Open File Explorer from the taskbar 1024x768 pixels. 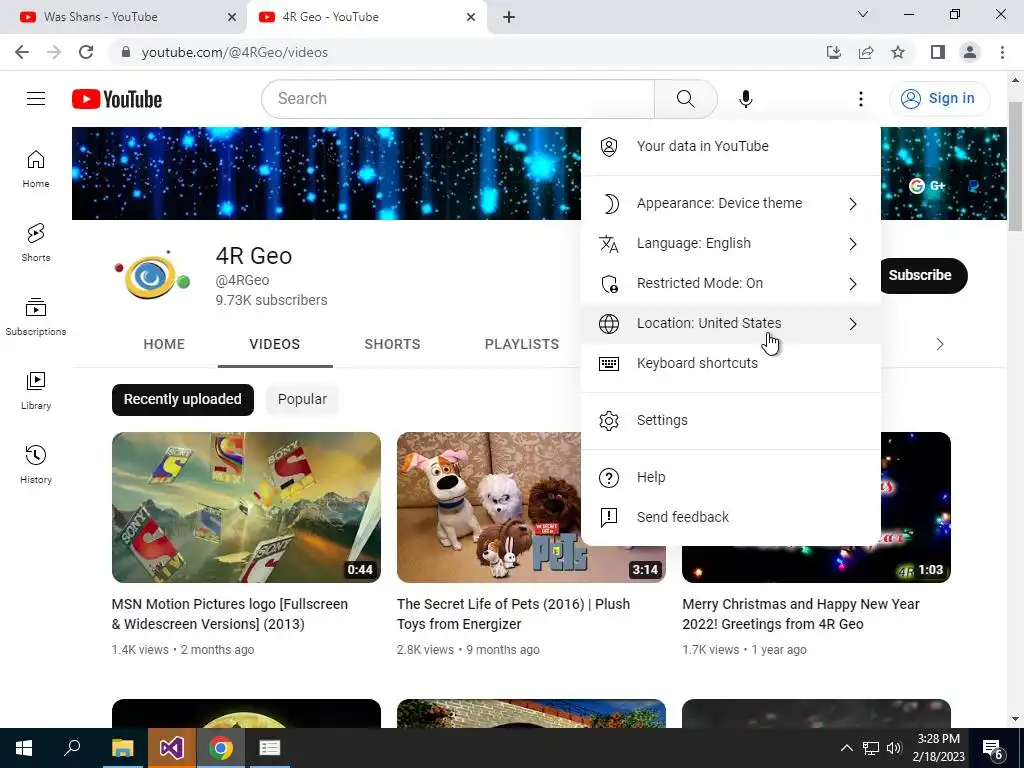(x=122, y=748)
